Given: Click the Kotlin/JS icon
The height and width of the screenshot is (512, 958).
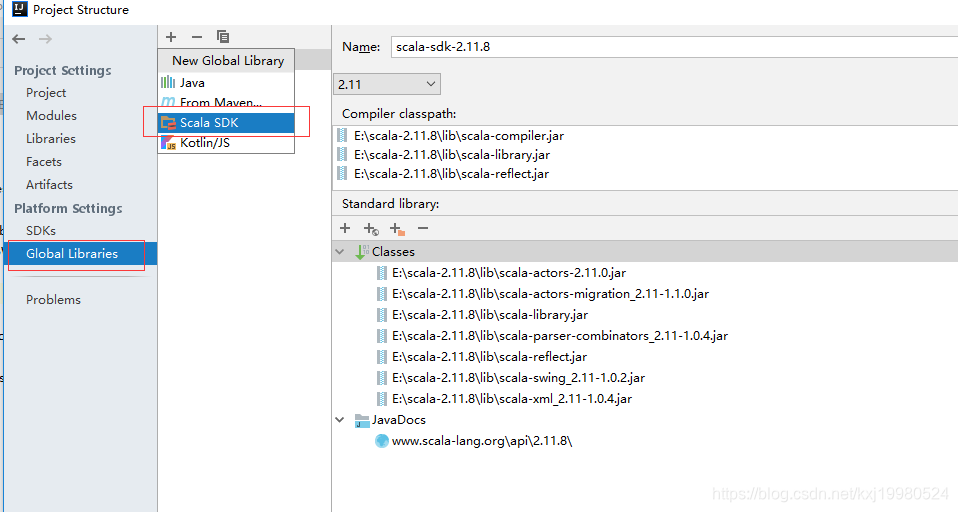Looking at the screenshot, I should coord(169,143).
